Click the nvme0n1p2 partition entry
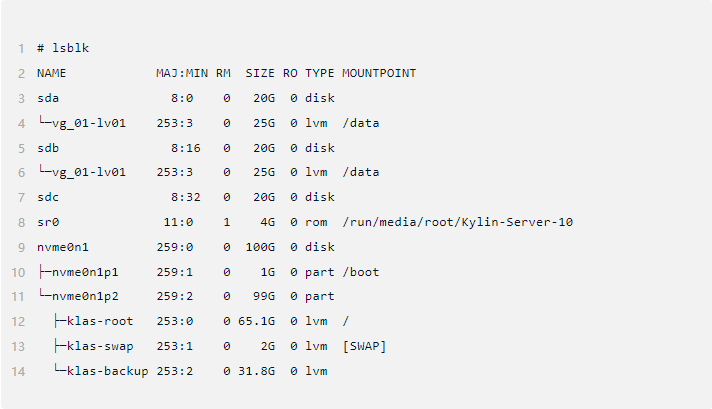This screenshot has width=712, height=409. coord(85,296)
